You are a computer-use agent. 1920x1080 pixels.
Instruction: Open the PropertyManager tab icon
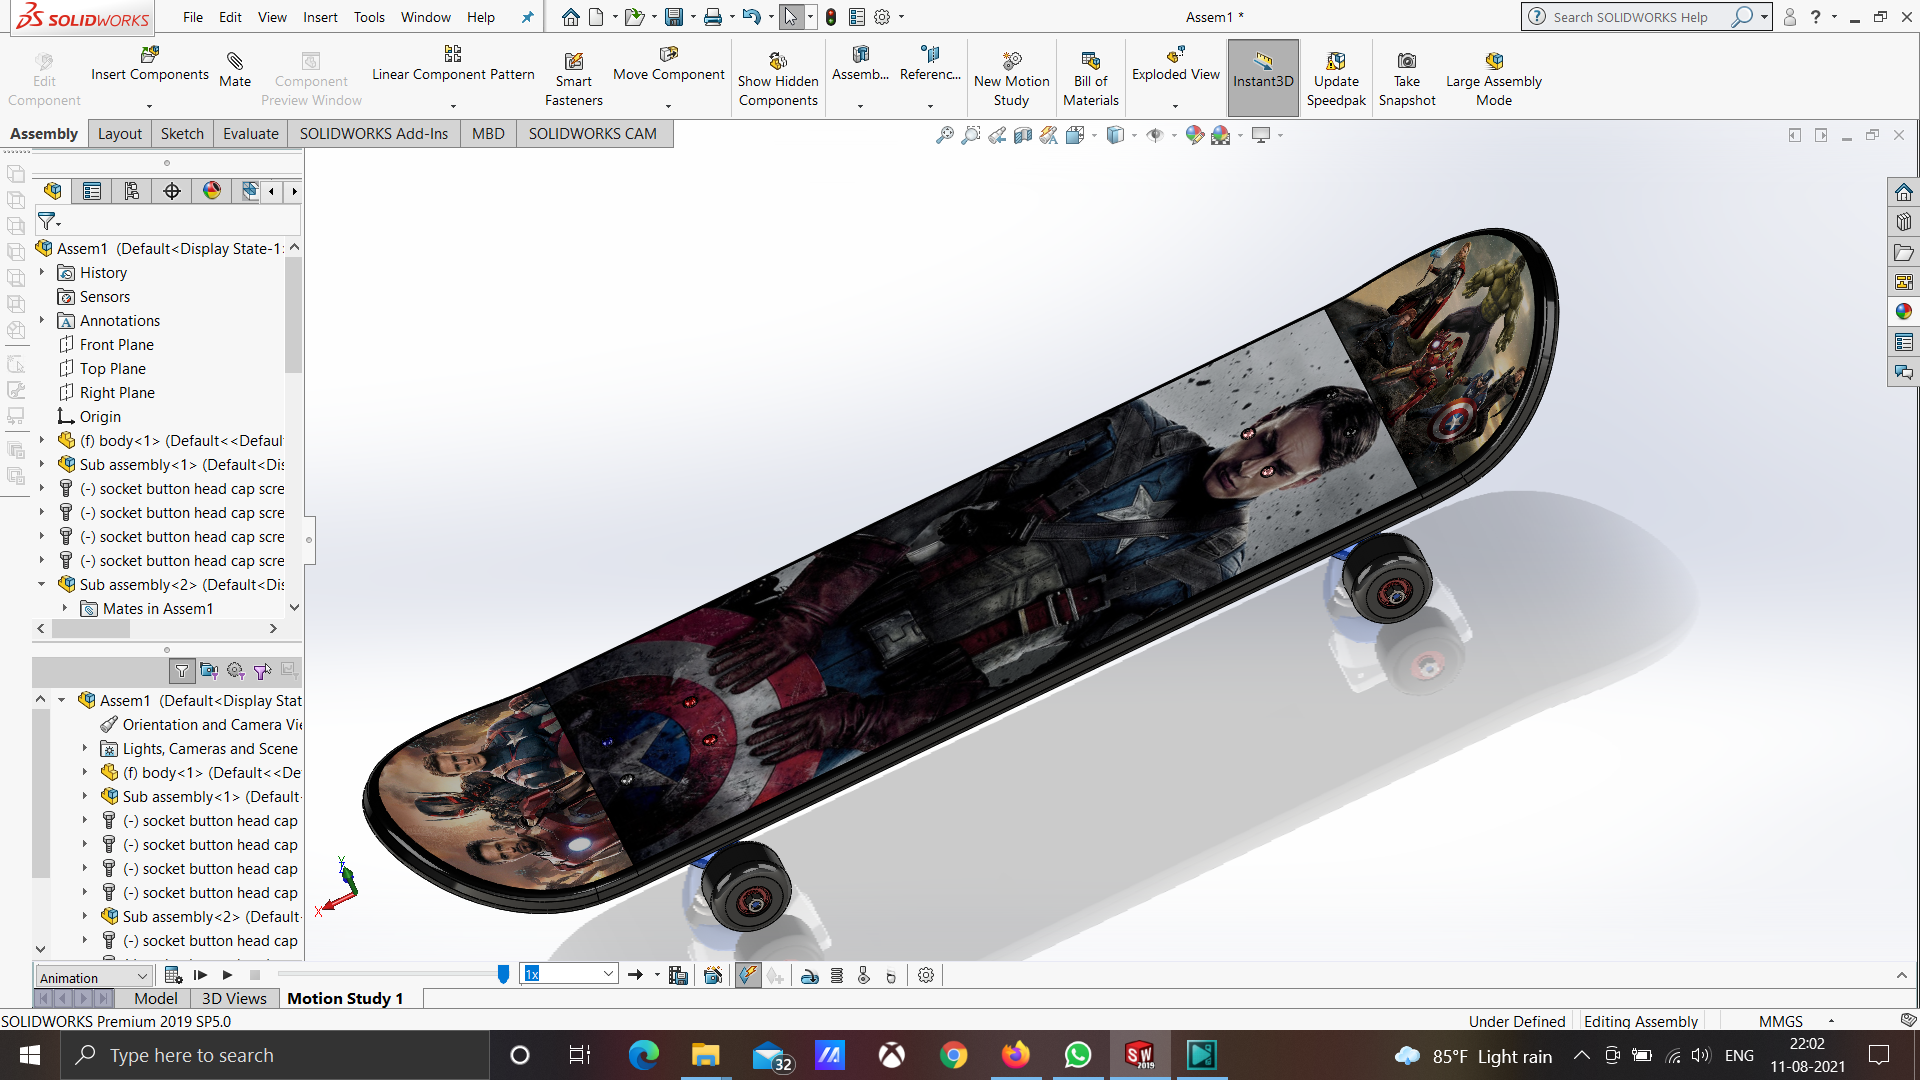[x=92, y=191]
